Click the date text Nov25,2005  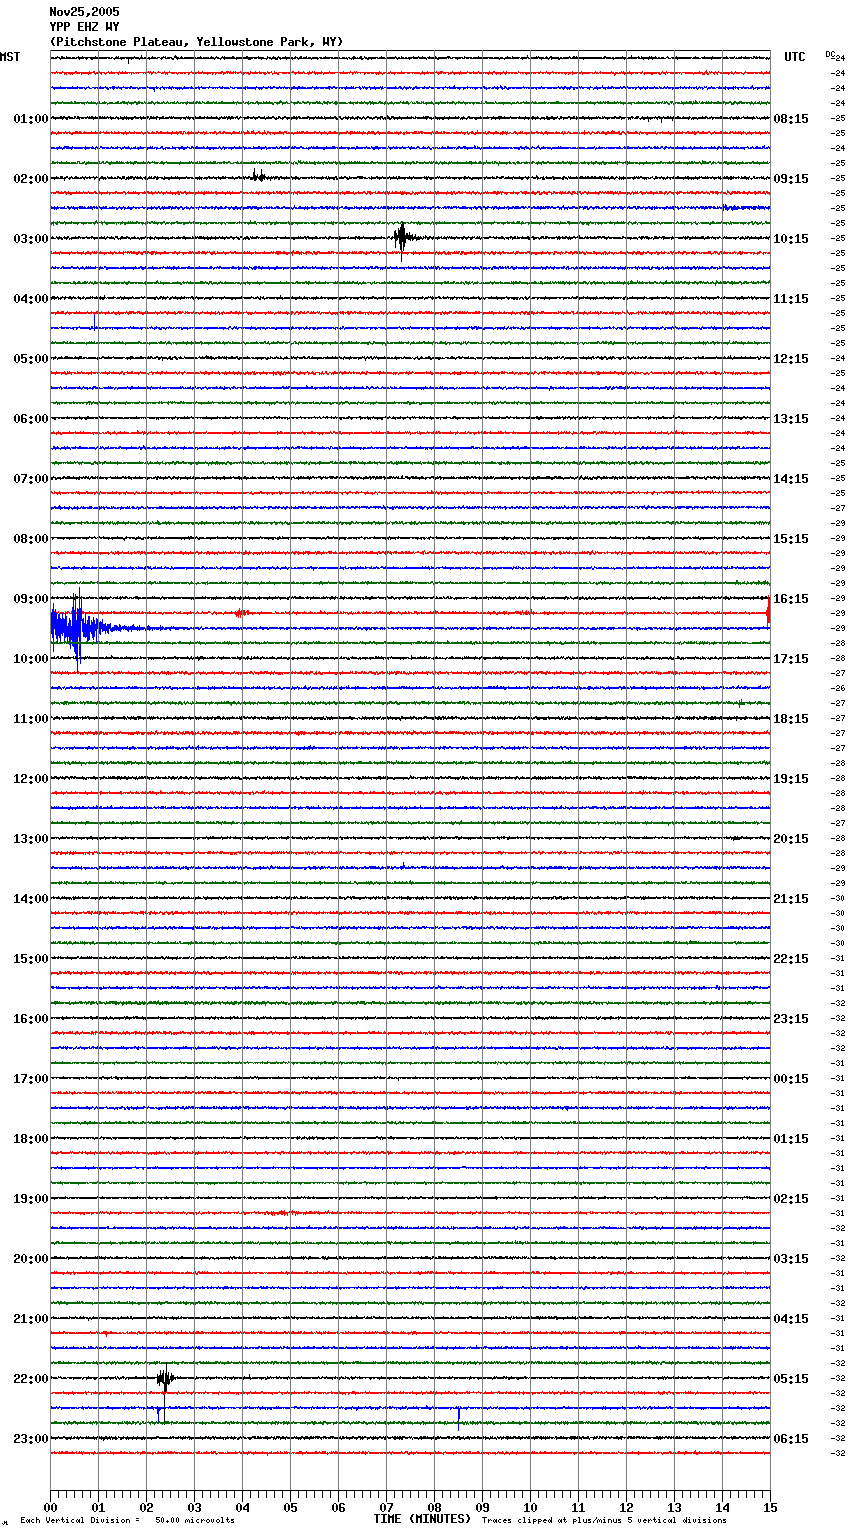(84, 12)
